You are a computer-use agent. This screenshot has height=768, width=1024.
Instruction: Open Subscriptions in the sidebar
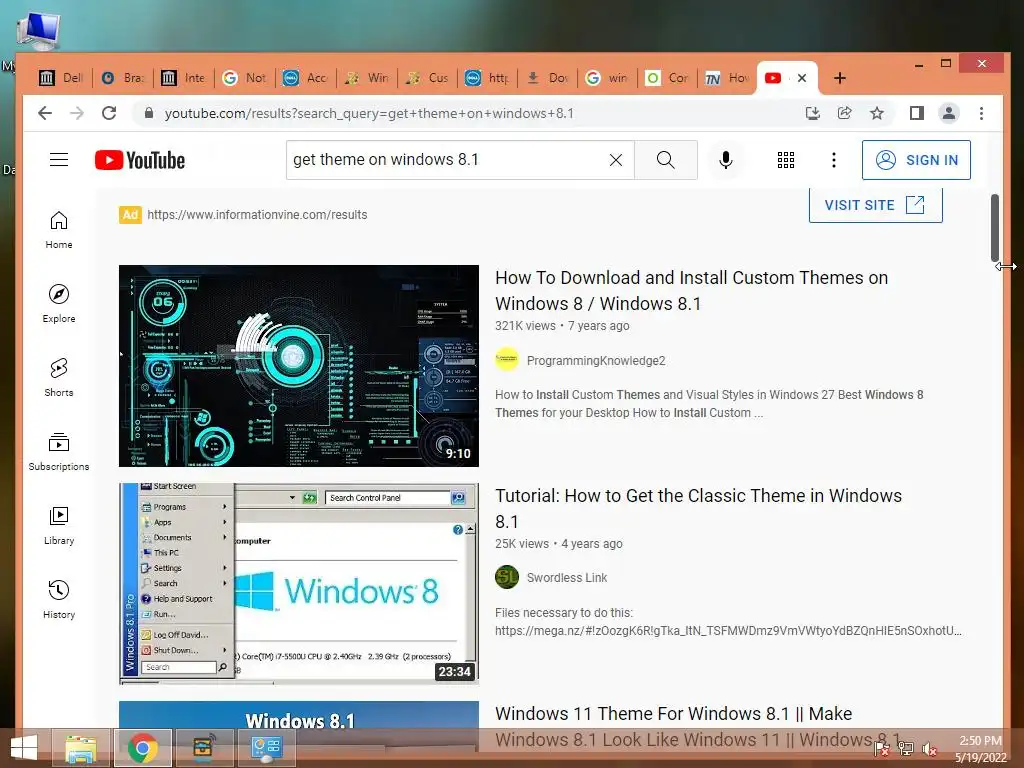(x=59, y=452)
